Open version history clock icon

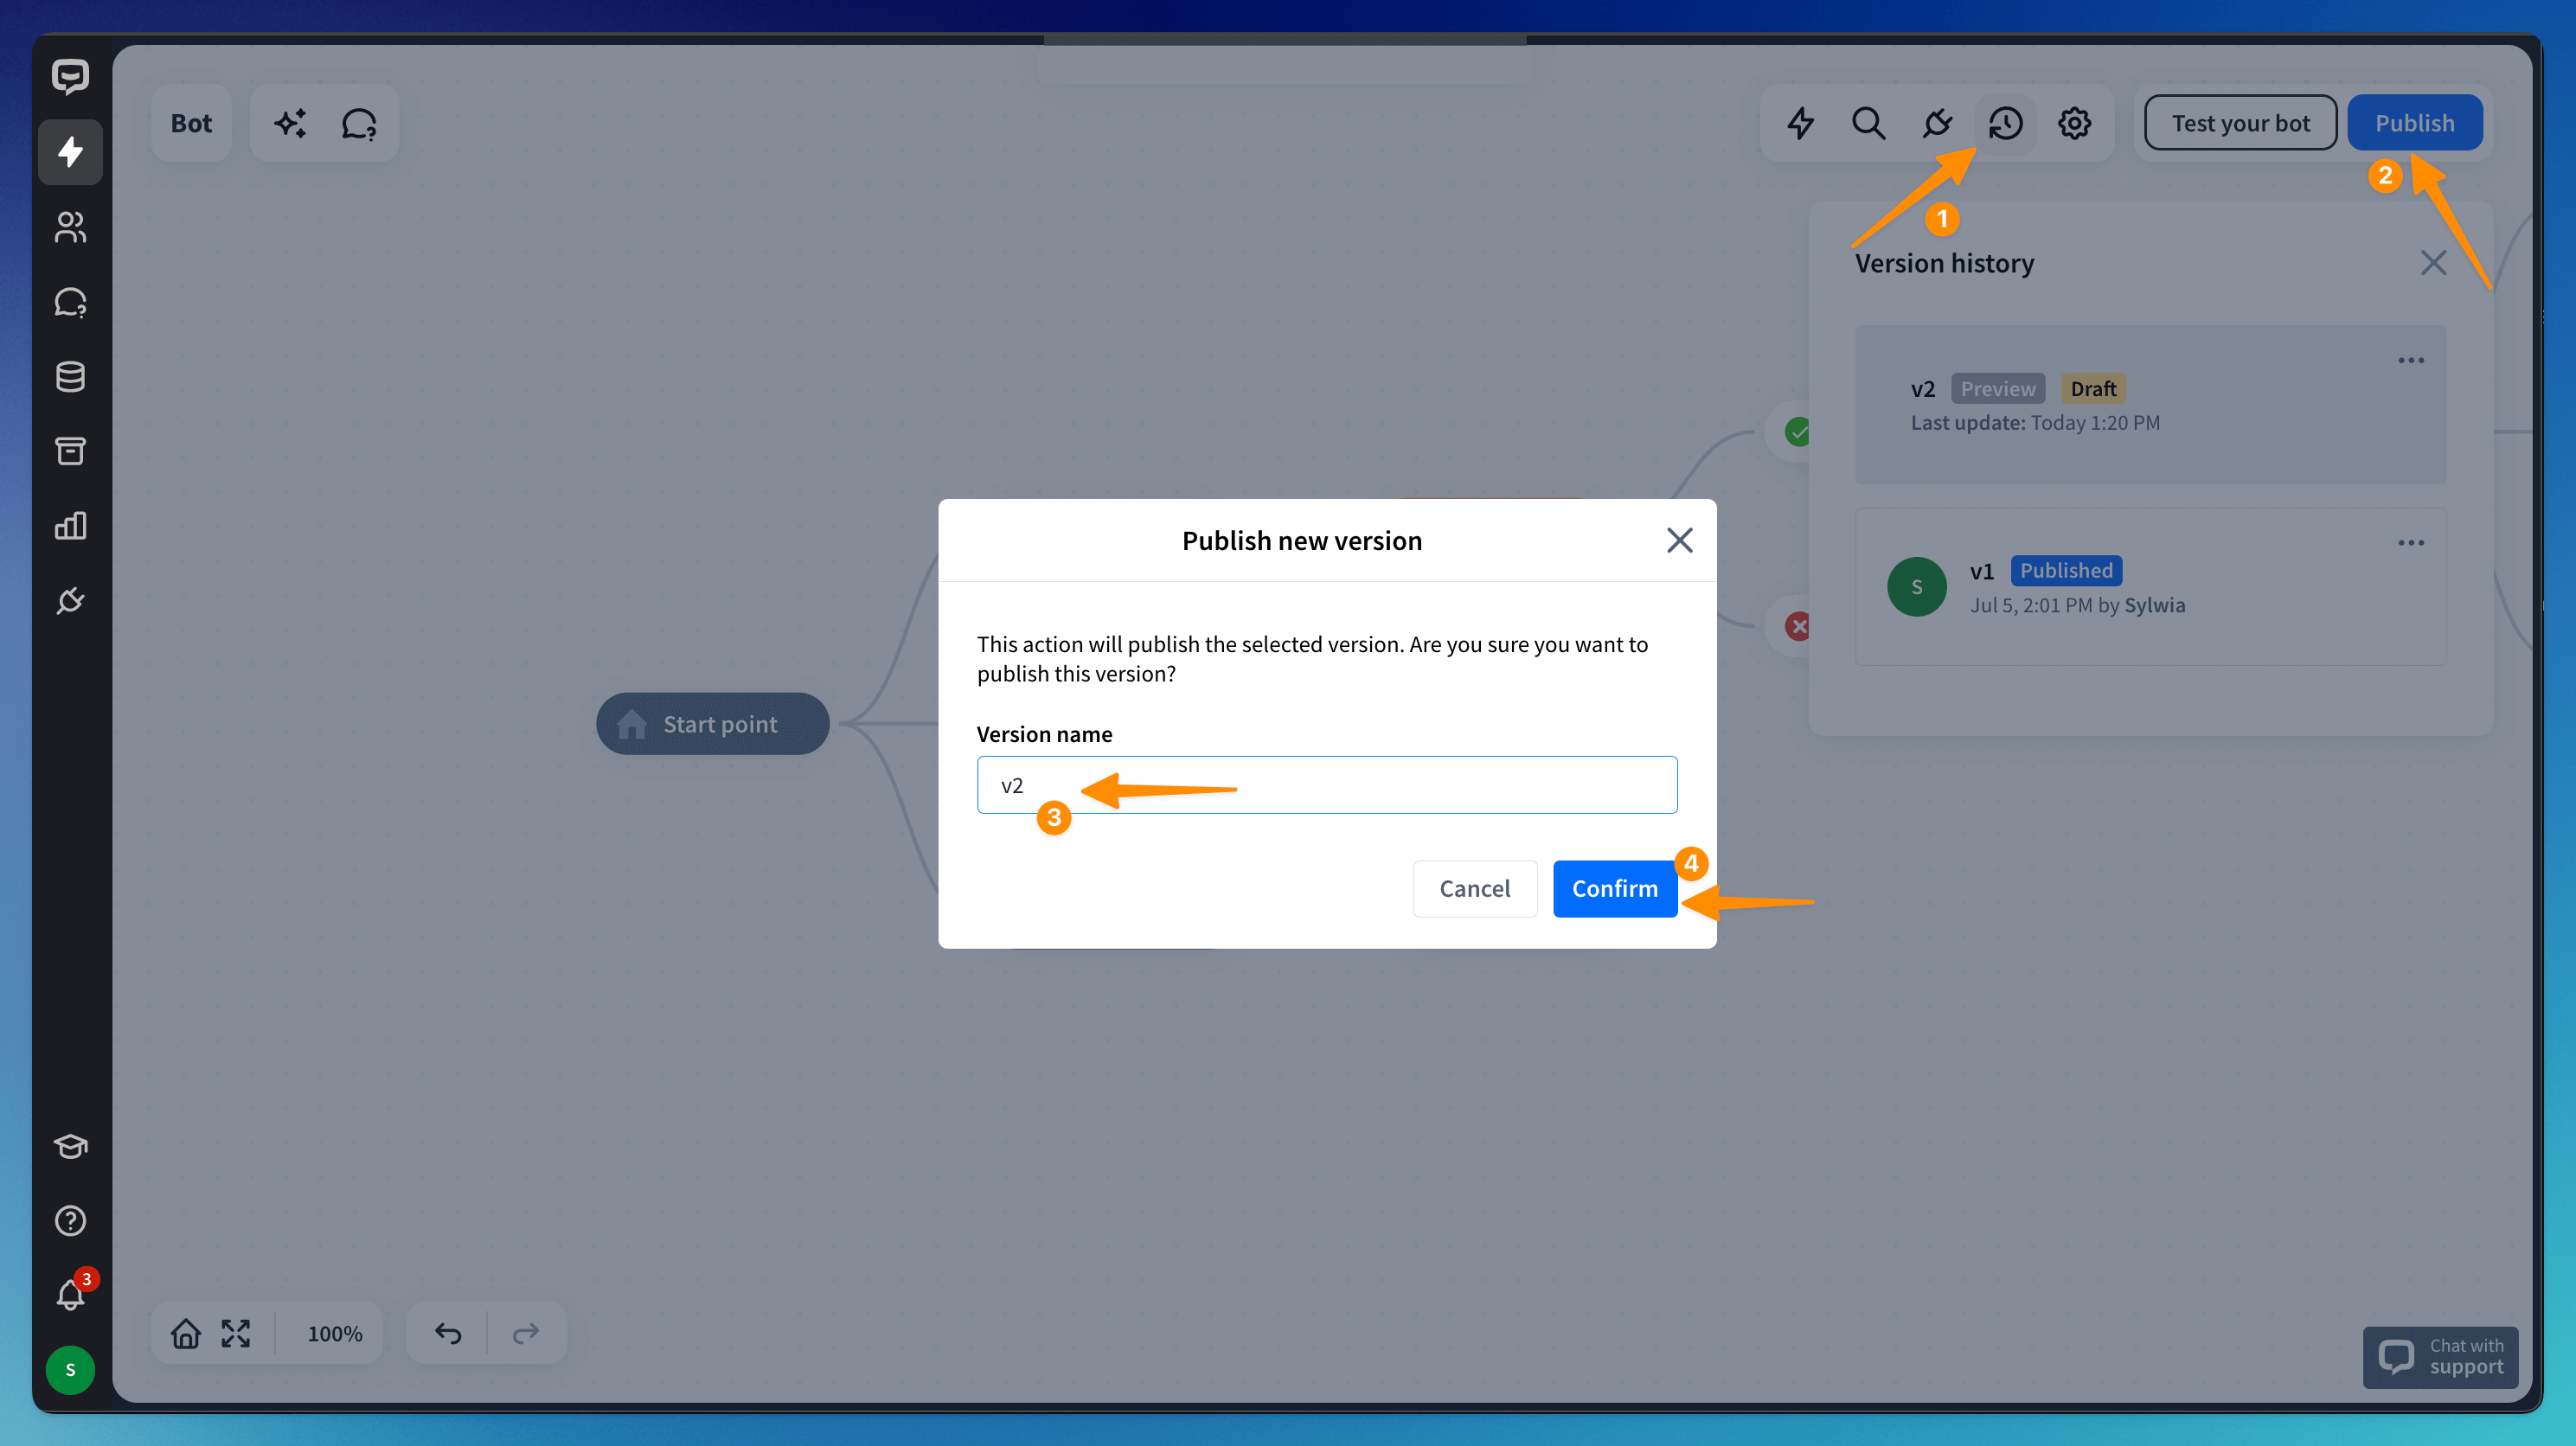tap(2005, 123)
